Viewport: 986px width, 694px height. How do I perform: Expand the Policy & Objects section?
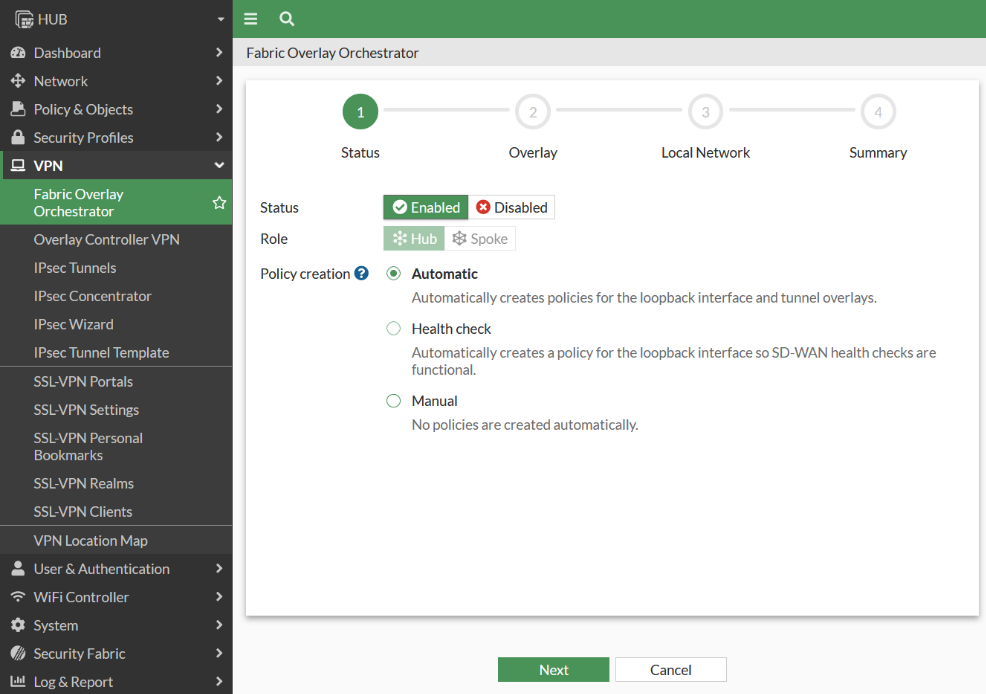[83, 109]
